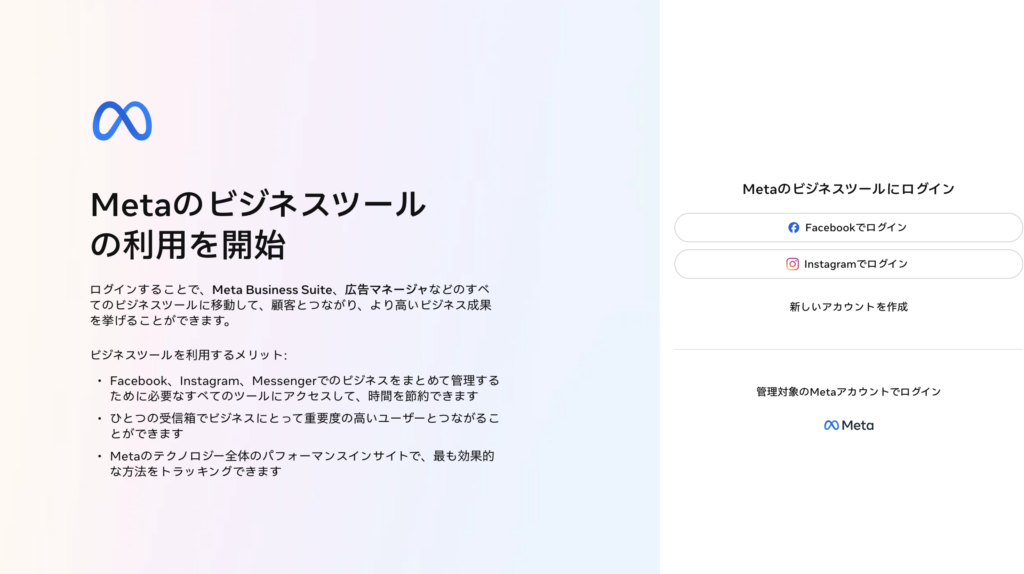Image resolution: width=1024 pixels, height=574 pixels.
Task: Select 管理対象のMetaアカウントでログイン
Action: (848, 392)
